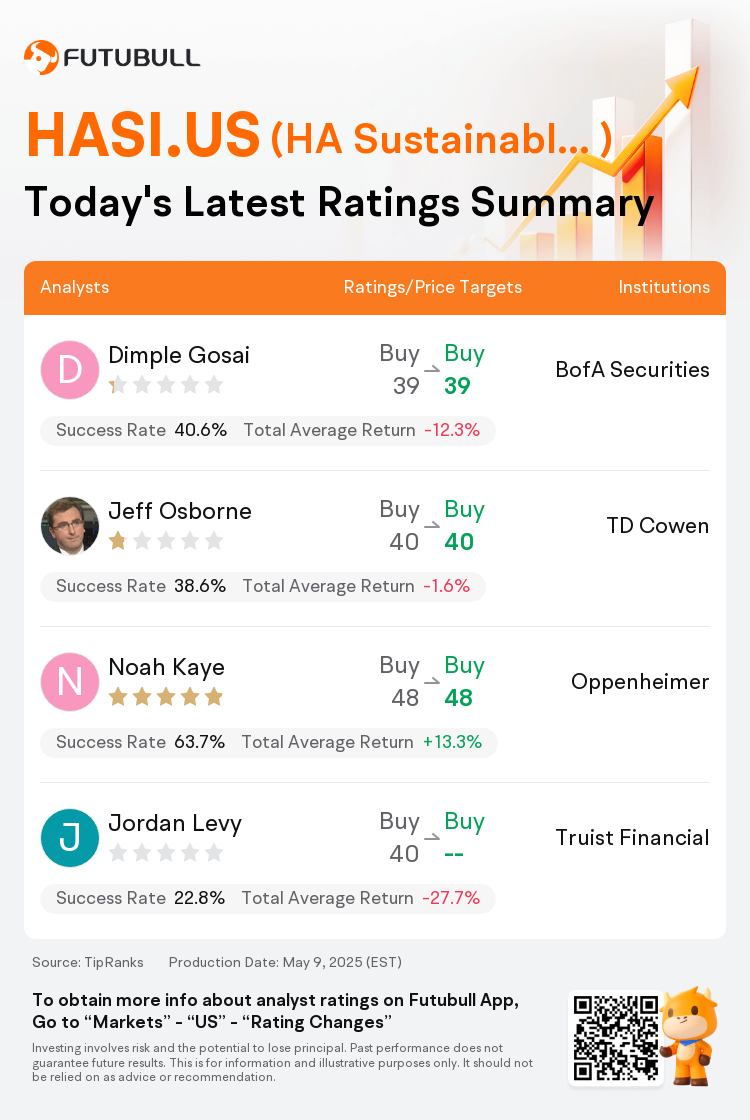750x1120 pixels.
Task: Select the Ratings/Price Targets column header
Action: click(433, 287)
